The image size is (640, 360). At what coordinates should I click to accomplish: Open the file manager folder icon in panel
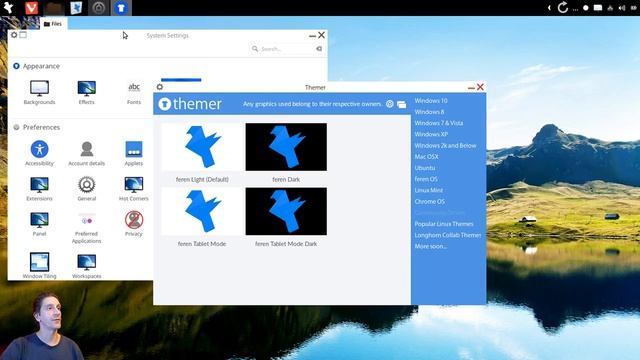point(53,8)
